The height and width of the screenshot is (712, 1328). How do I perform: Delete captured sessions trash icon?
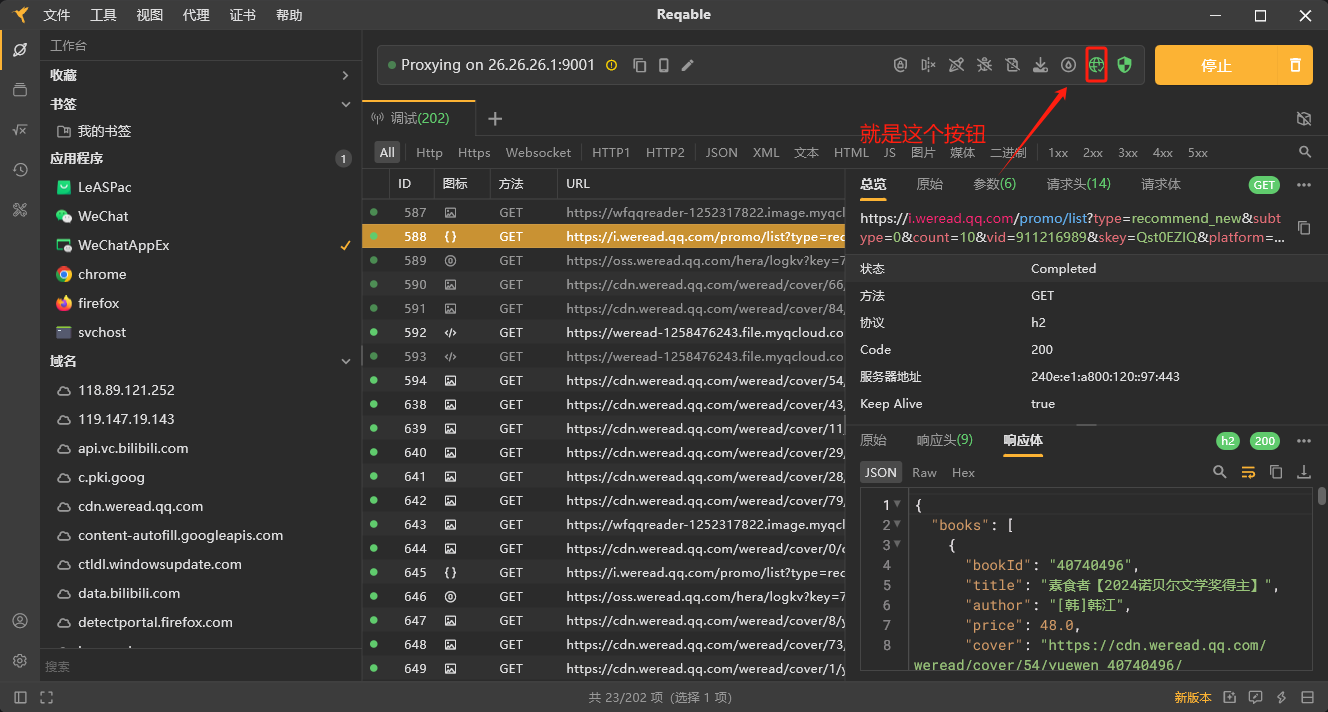(1295, 65)
